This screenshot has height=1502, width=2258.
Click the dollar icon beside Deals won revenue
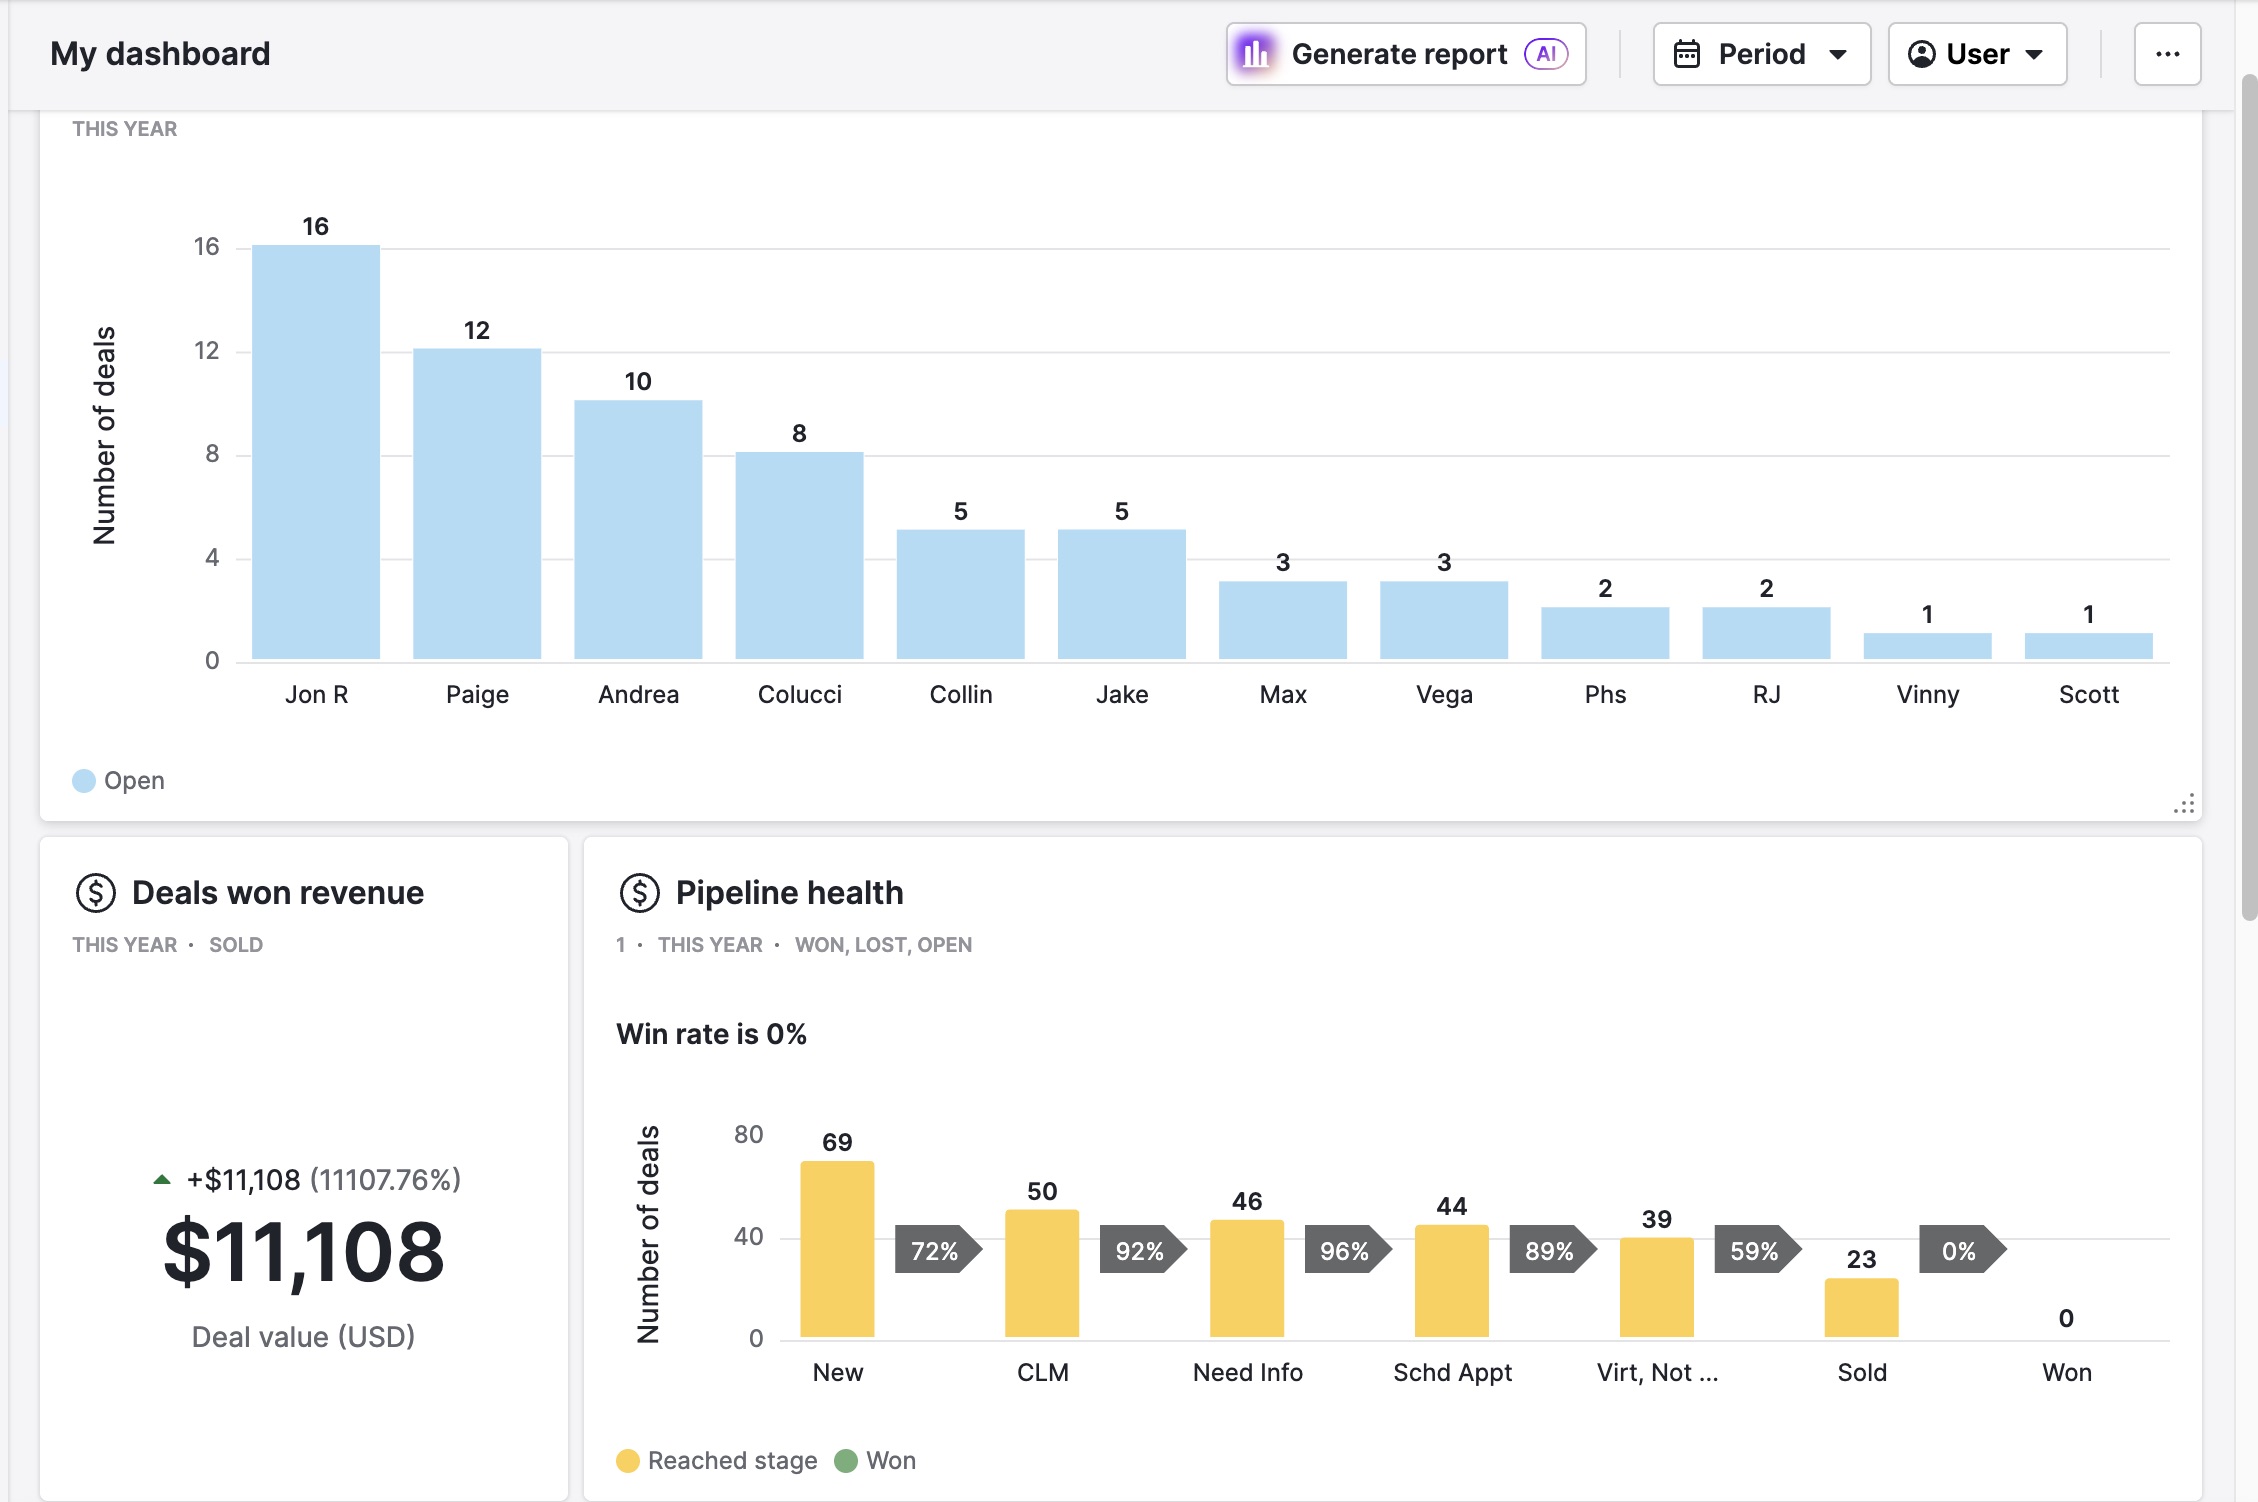96,893
